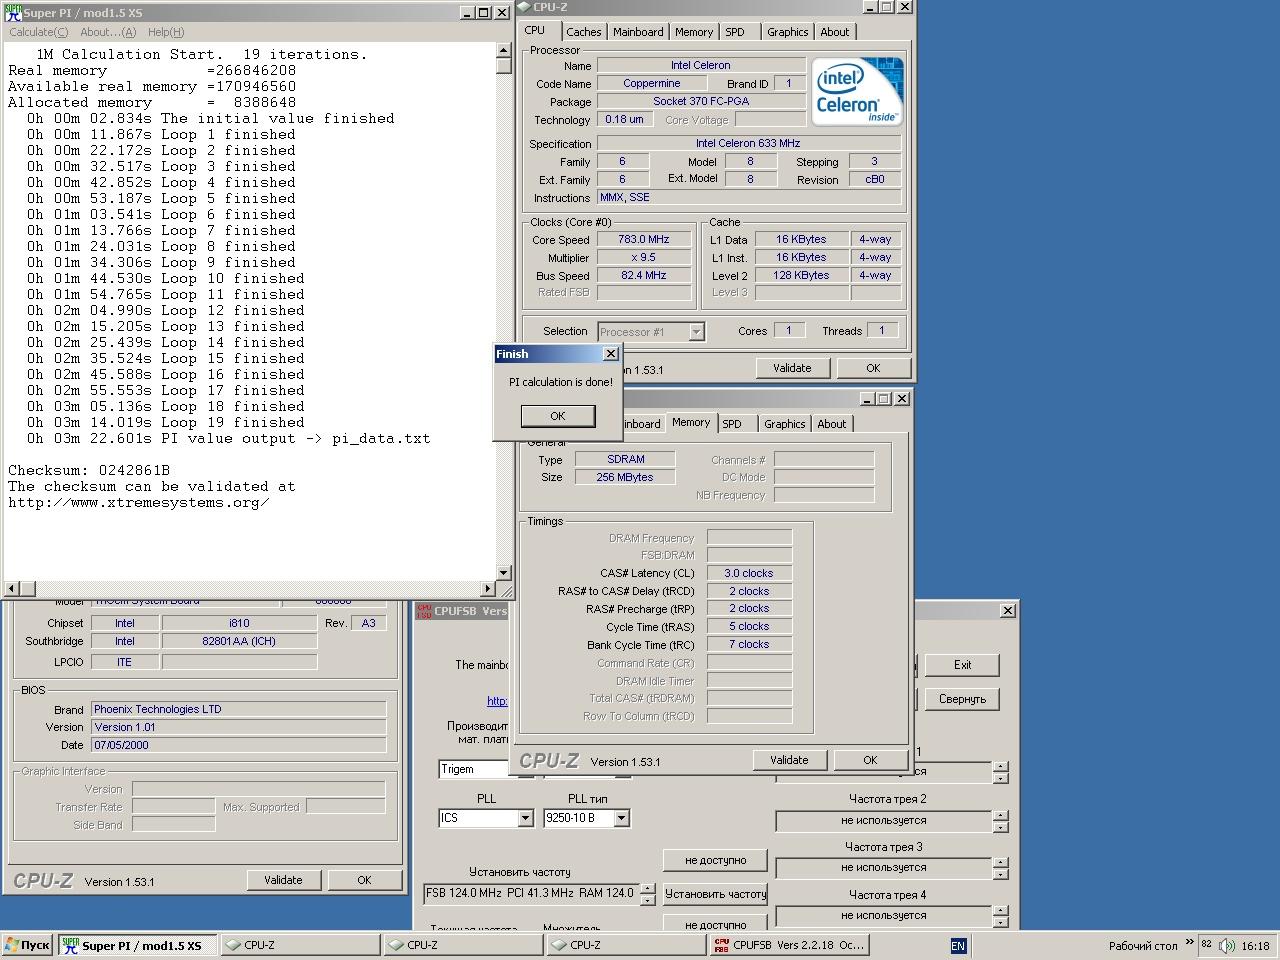Click the tray icon showing 82
Viewport: 1280px width, 960px height.
point(1207,945)
